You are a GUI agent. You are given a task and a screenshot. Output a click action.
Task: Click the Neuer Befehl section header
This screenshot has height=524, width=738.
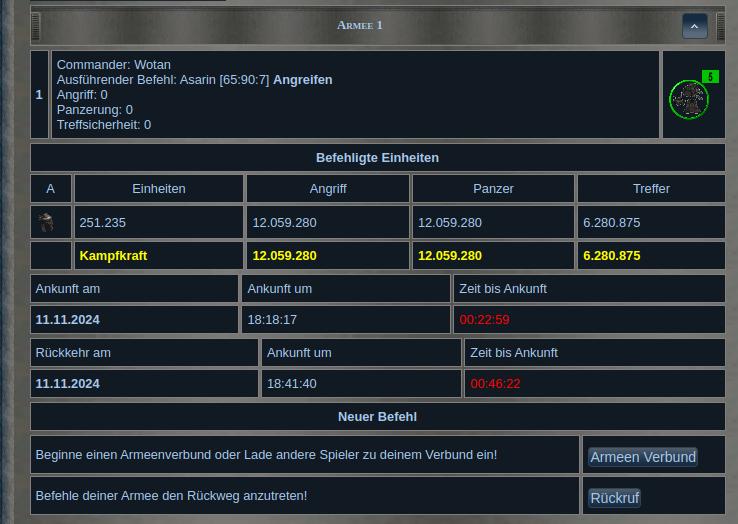[x=377, y=417]
